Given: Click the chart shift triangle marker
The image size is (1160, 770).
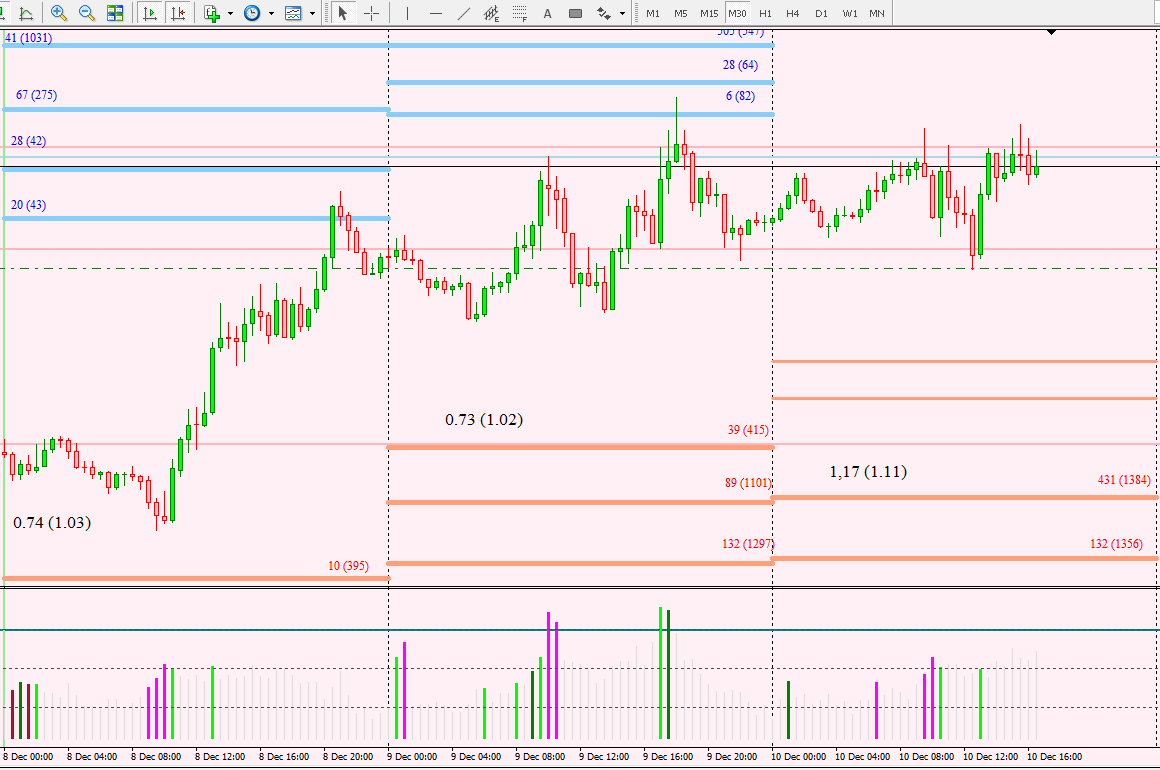Looking at the screenshot, I should click(1051, 33).
